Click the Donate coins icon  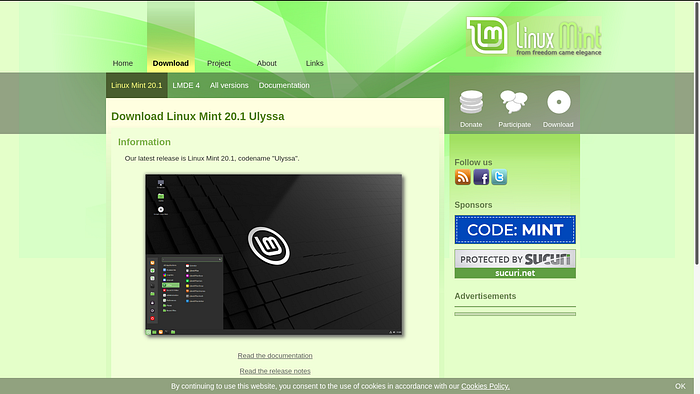tap(471, 102)
